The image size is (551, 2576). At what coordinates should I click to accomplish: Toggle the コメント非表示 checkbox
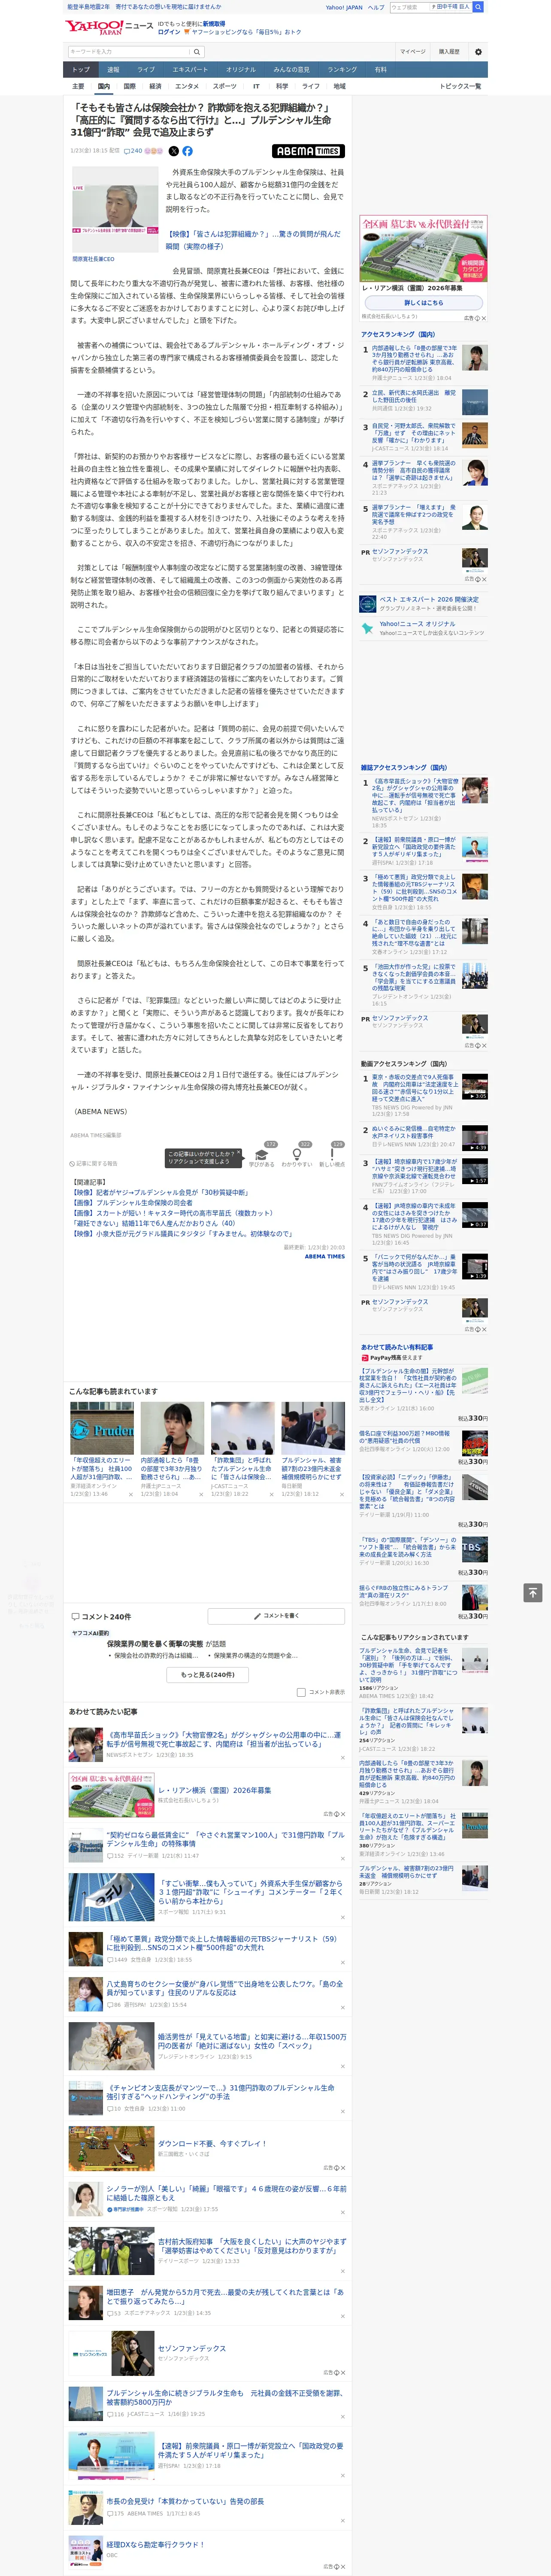301,1692
